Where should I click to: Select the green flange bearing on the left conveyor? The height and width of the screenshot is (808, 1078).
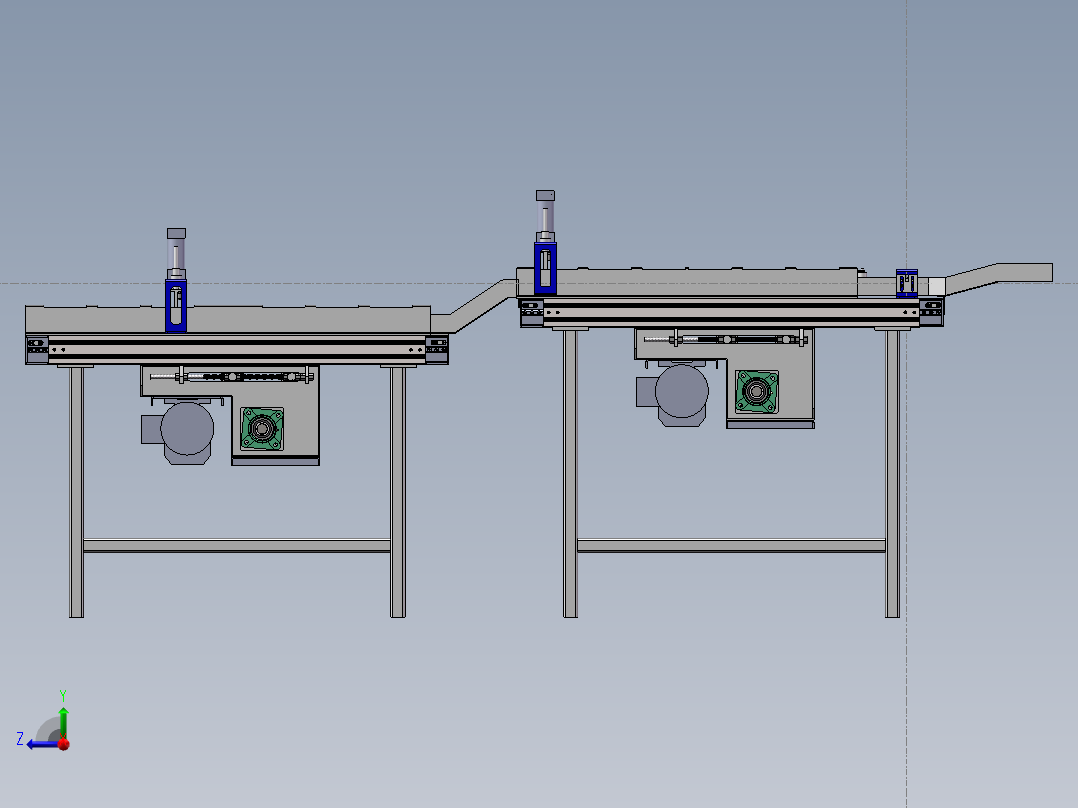pos(262,429)
